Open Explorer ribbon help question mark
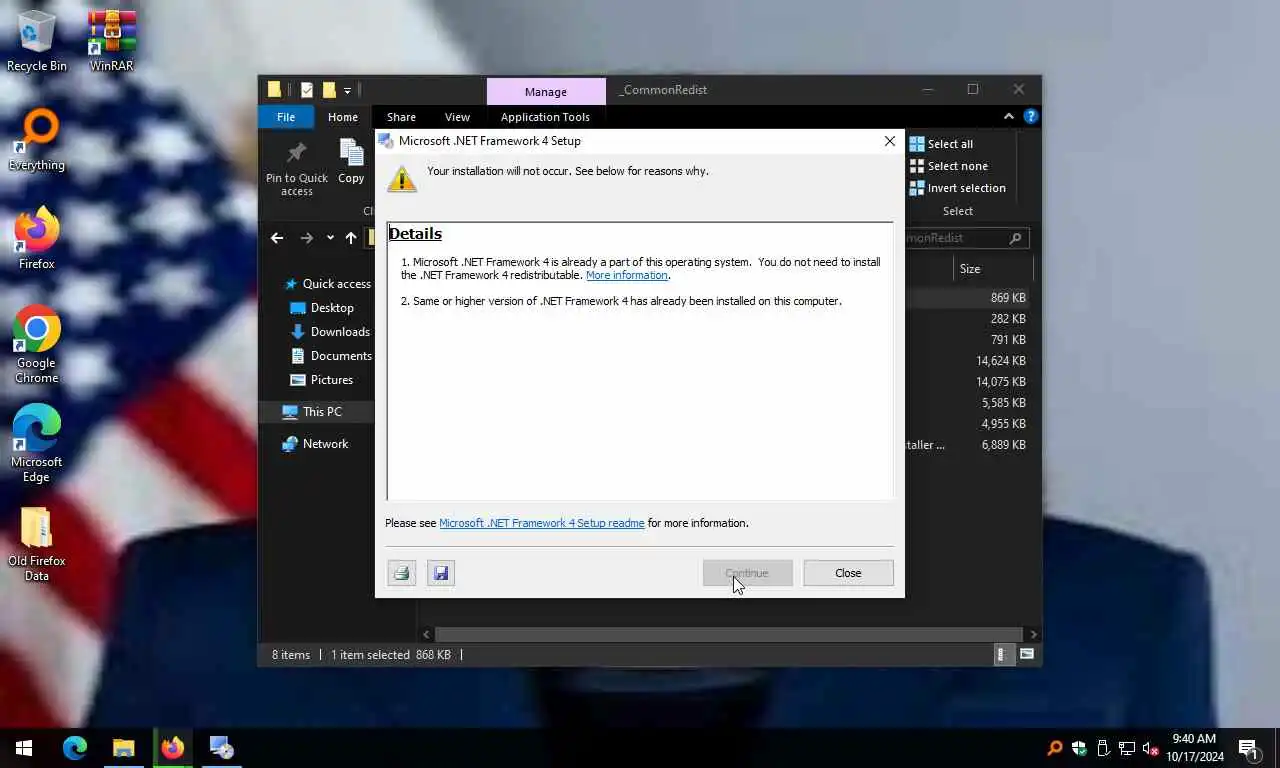 [x=1031, y=116]
